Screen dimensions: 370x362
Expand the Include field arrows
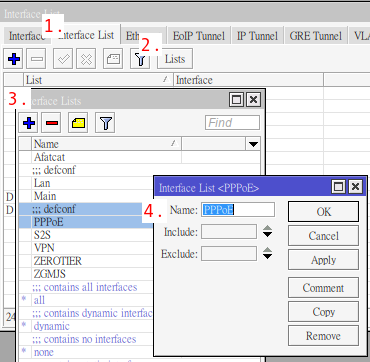pyautogui.click(x=267, y=231)
